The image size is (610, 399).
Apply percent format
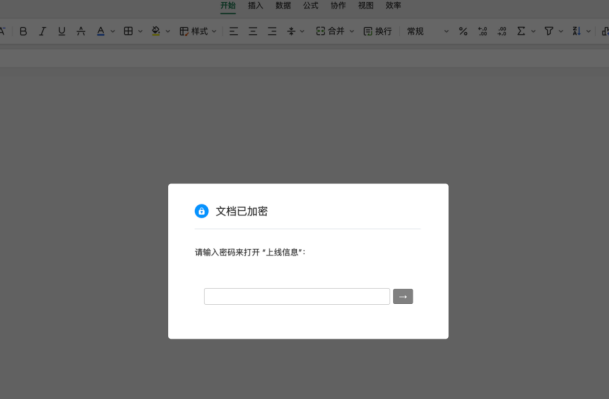pos(463,32)
